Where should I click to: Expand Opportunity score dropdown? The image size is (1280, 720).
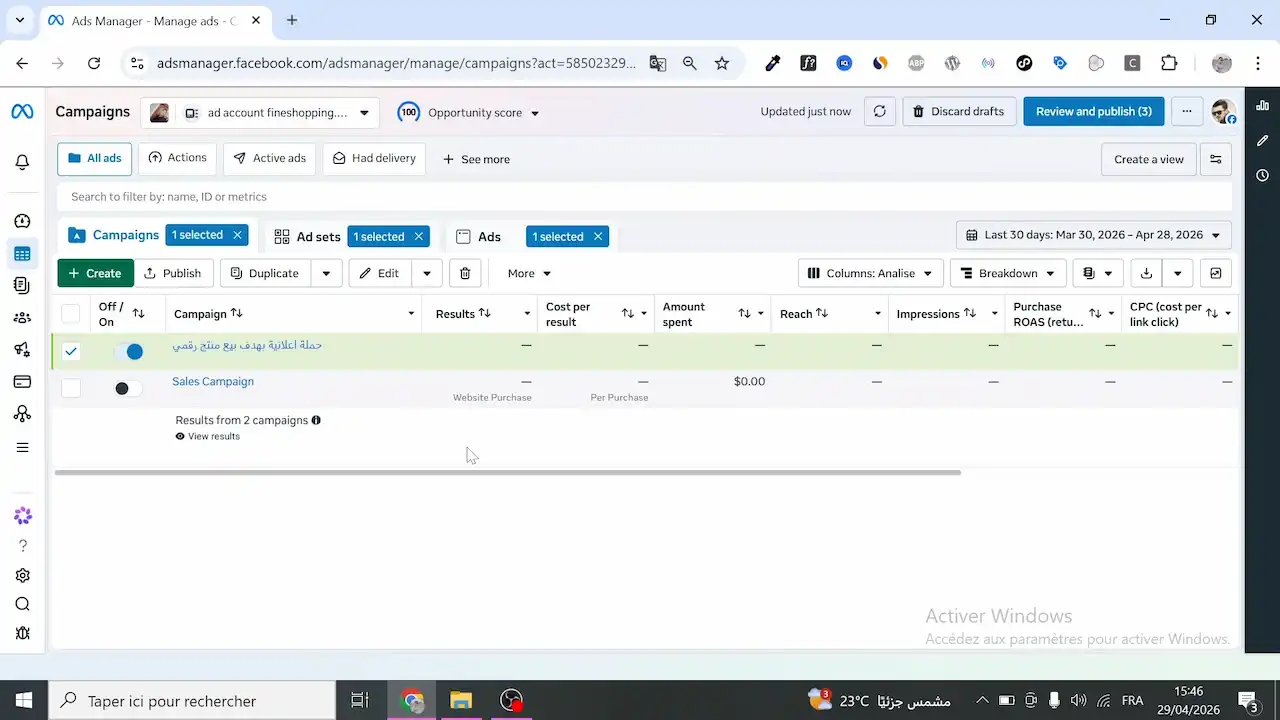pyautogui.click(x=469, y=112)
